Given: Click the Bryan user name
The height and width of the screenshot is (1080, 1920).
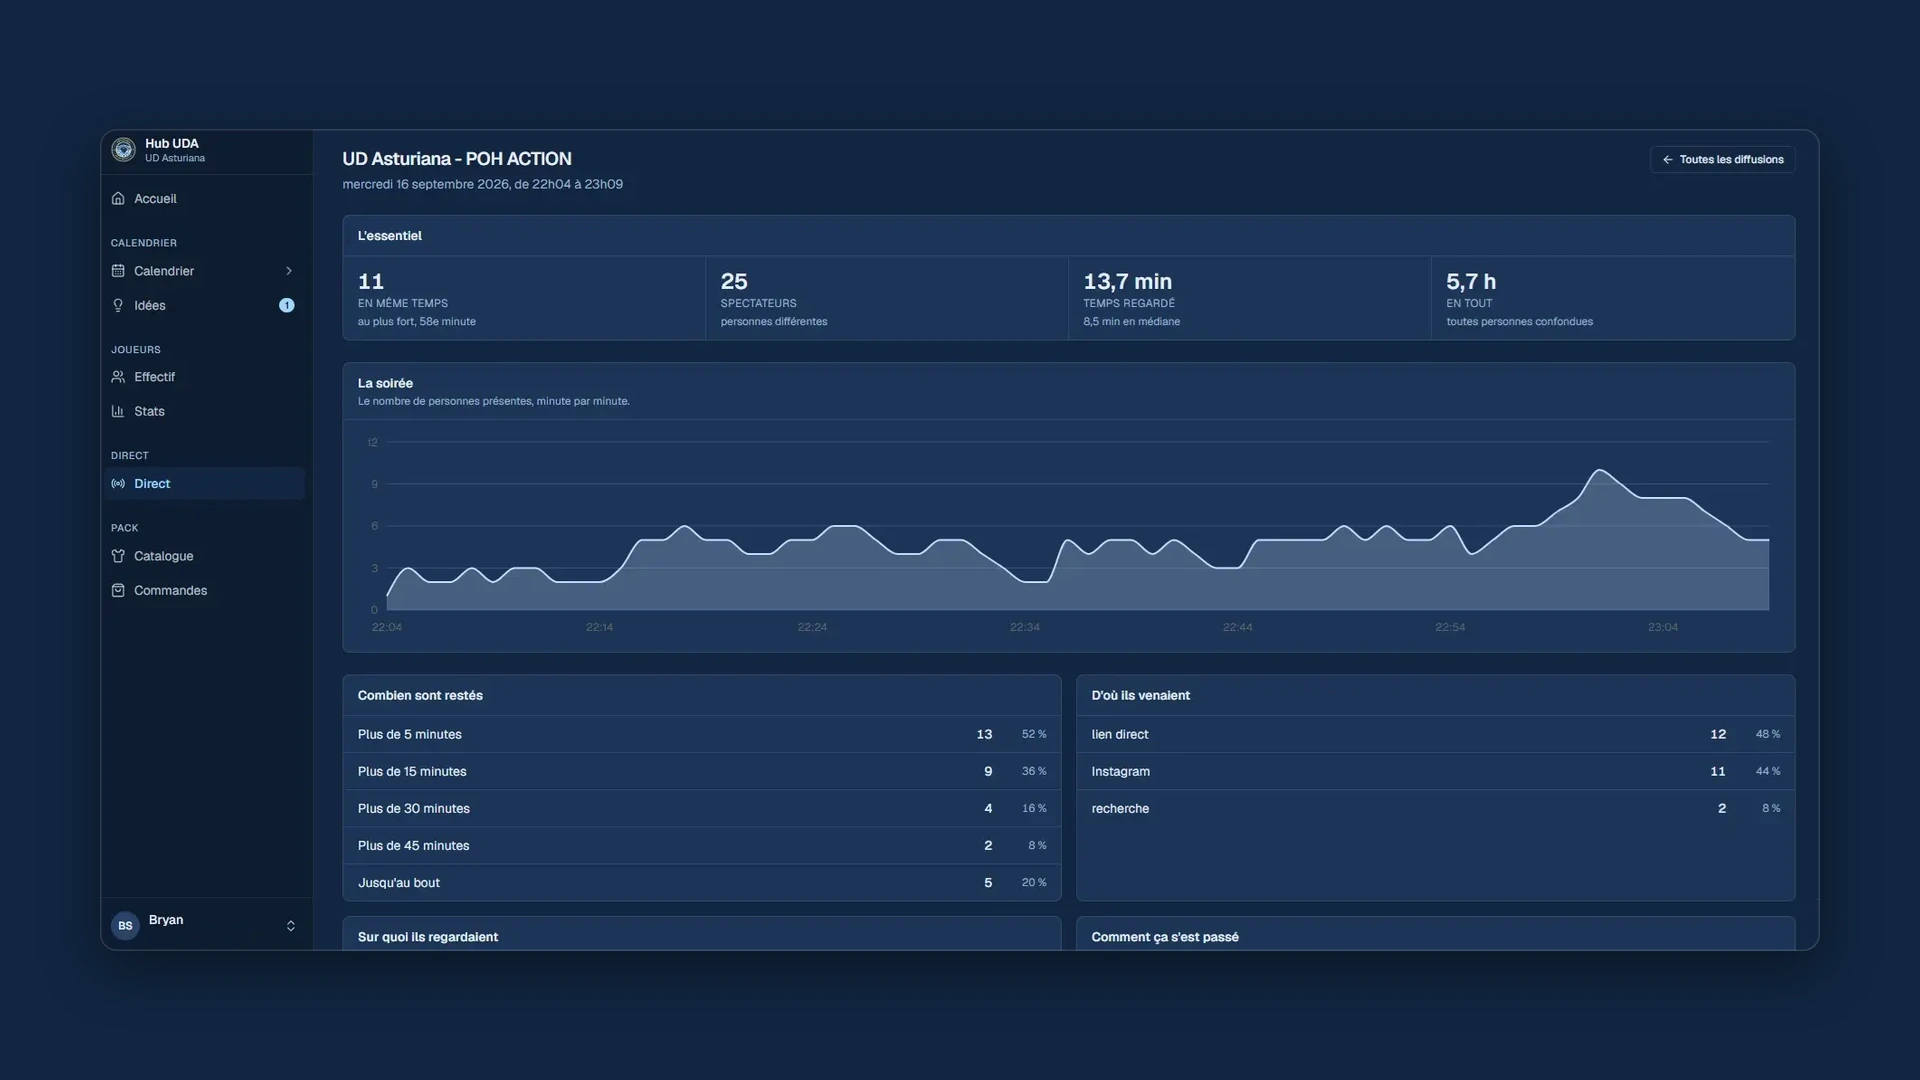Looking at the screenshot, I should point(166,920).
